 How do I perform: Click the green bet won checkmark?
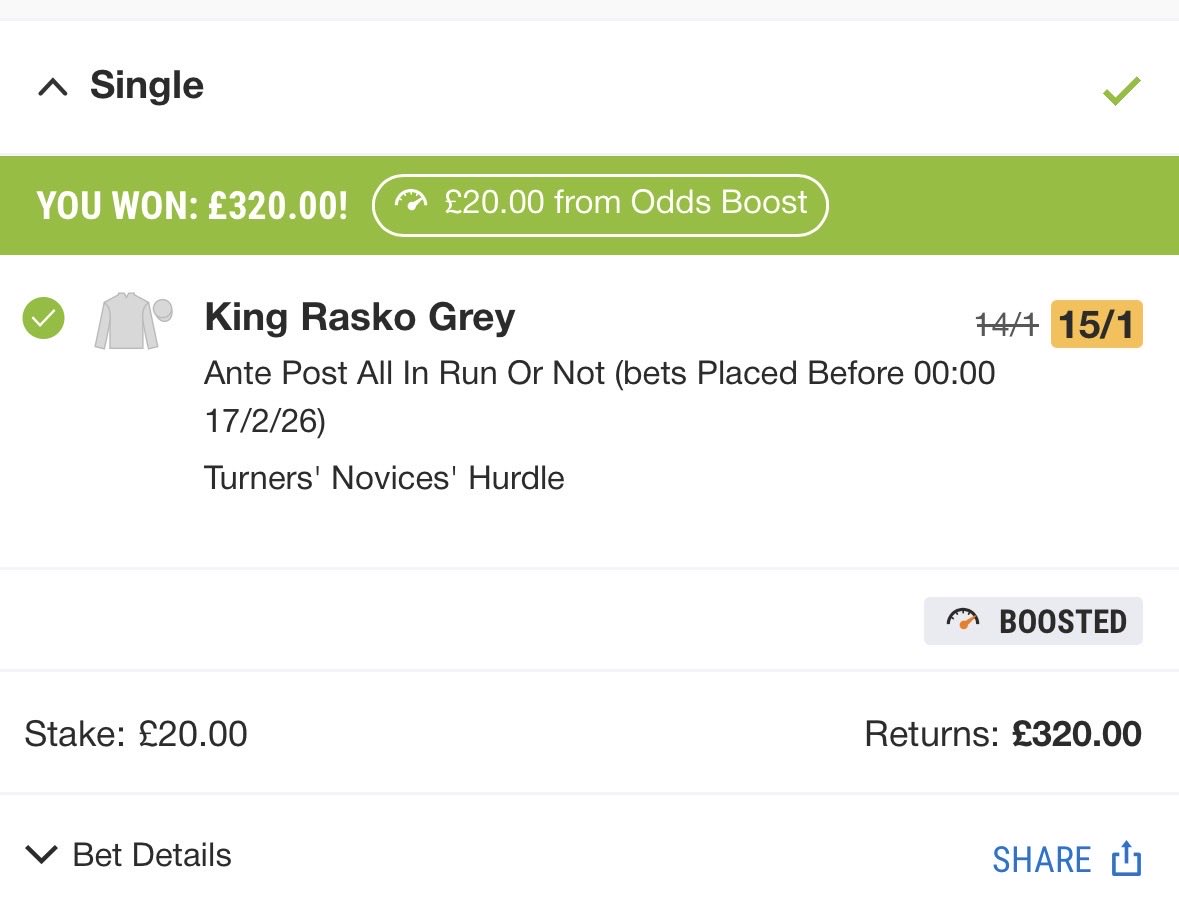[1121, 92]
